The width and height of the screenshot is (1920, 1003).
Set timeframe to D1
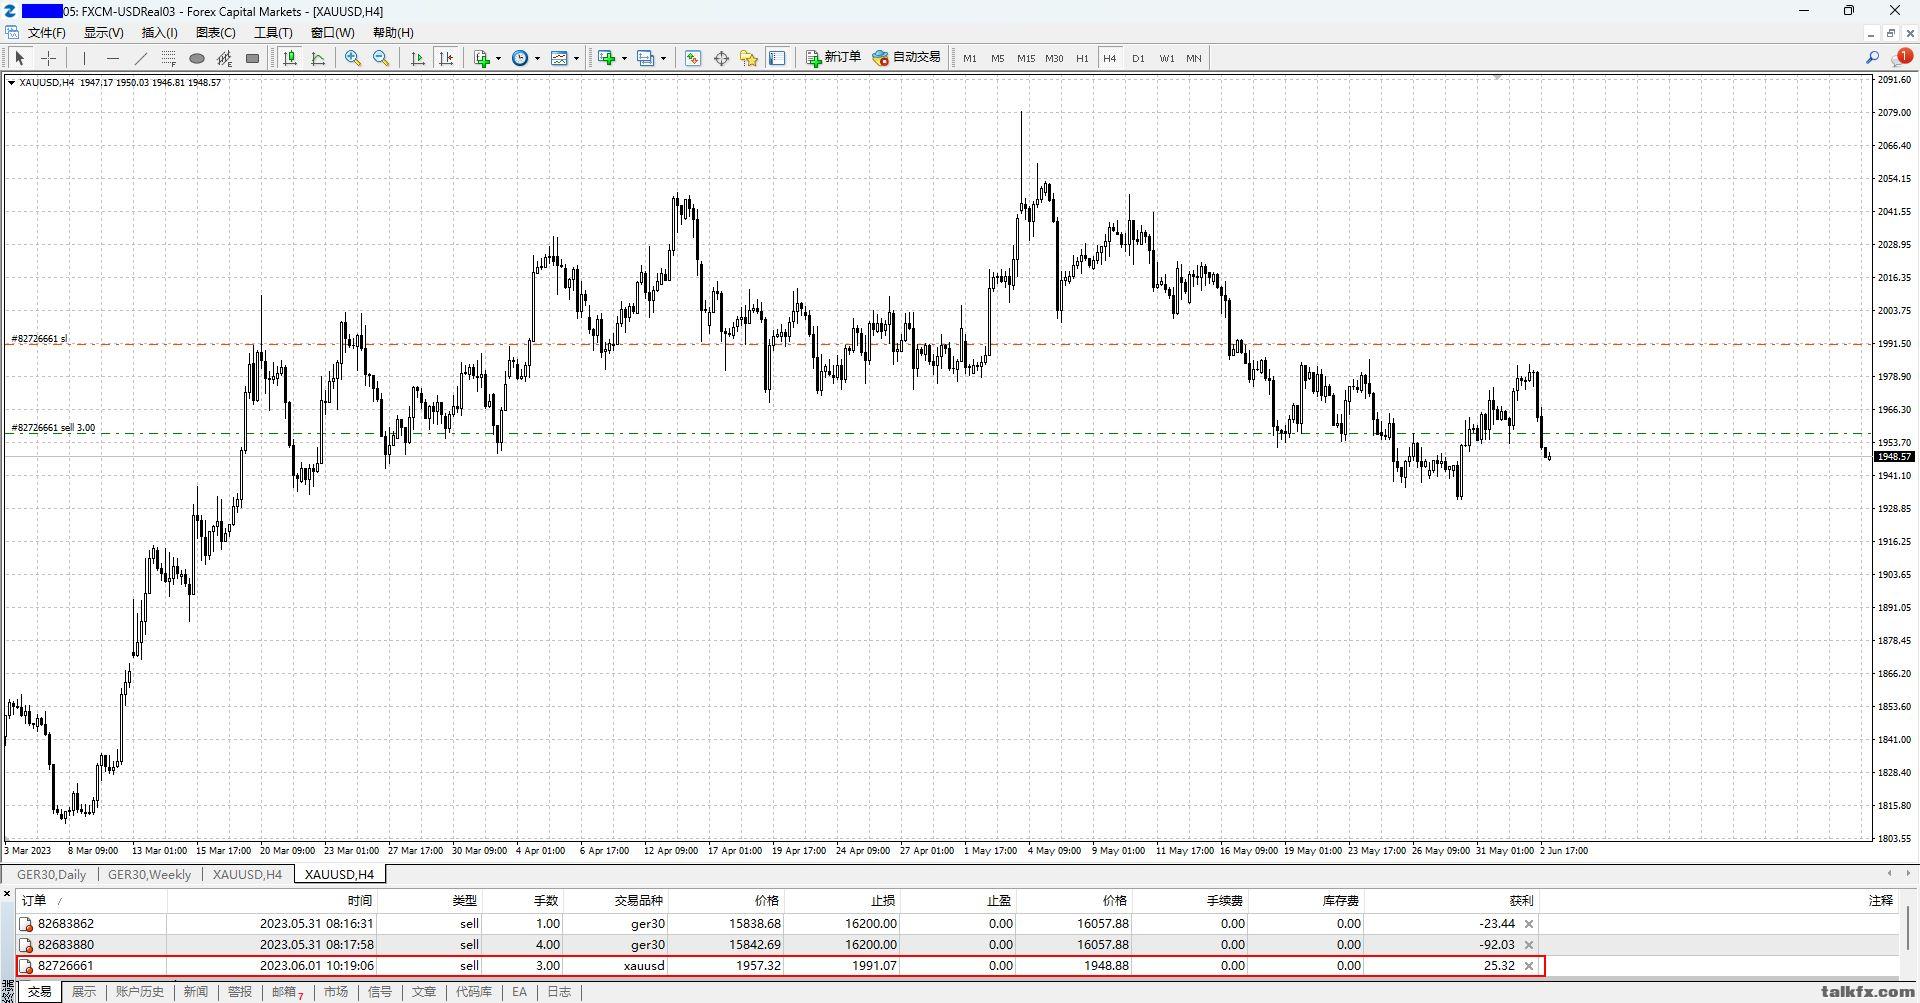1138,58
